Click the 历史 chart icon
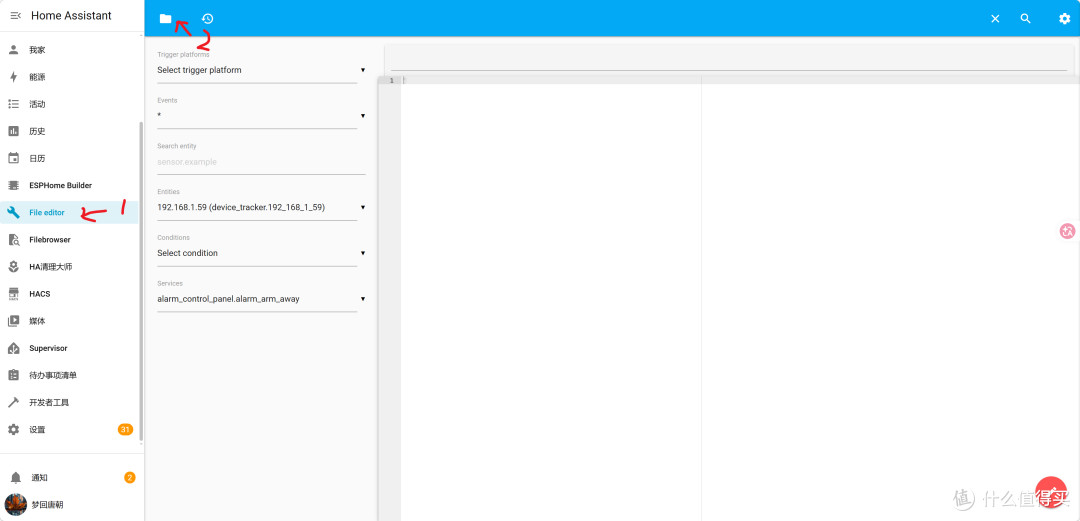The height and width of the screenshot is (521, 1080). click(13, 131)
